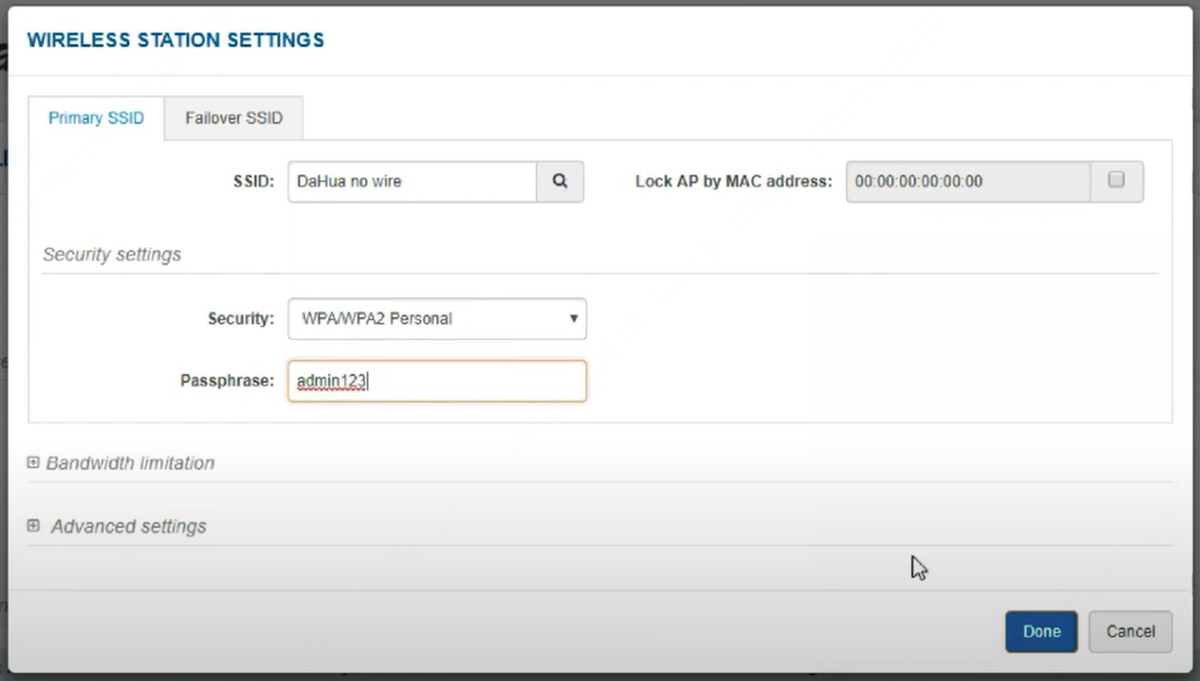Expand the Advanced settings section title
Screen dimensions: 1200x681
(128, 526)
